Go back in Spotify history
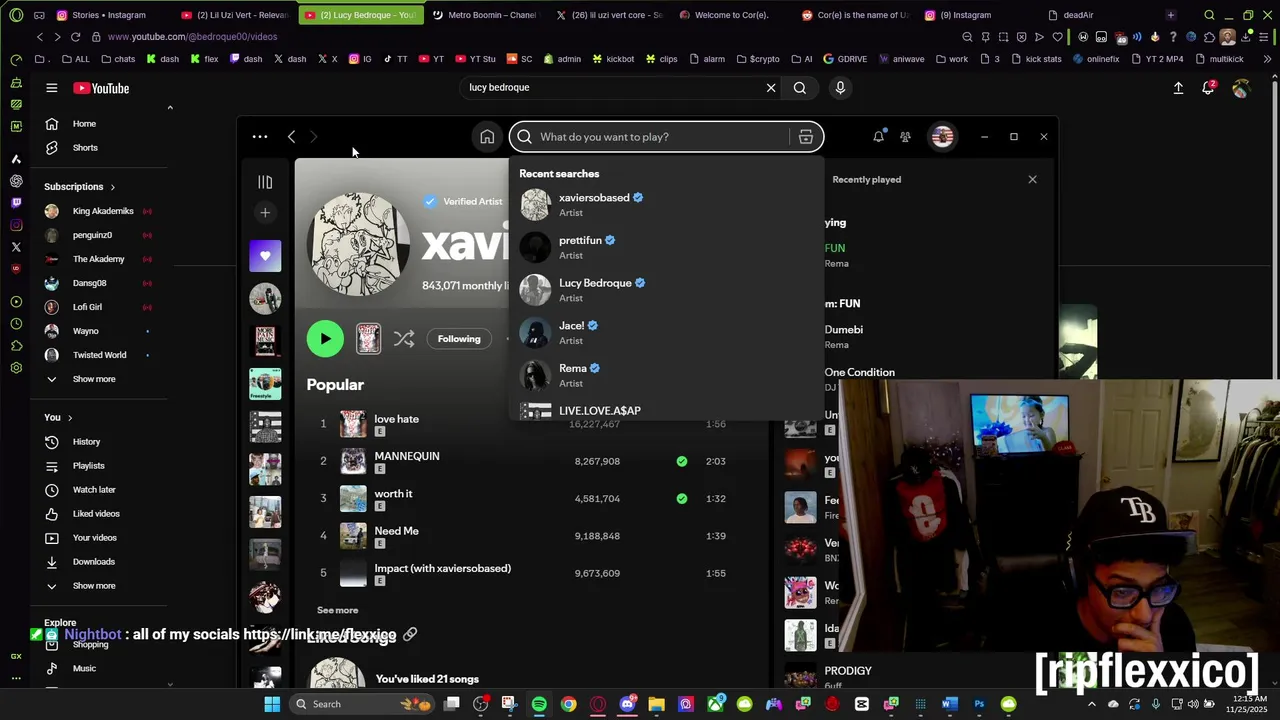Screen dimensions: 1280x720 point(291,137)
